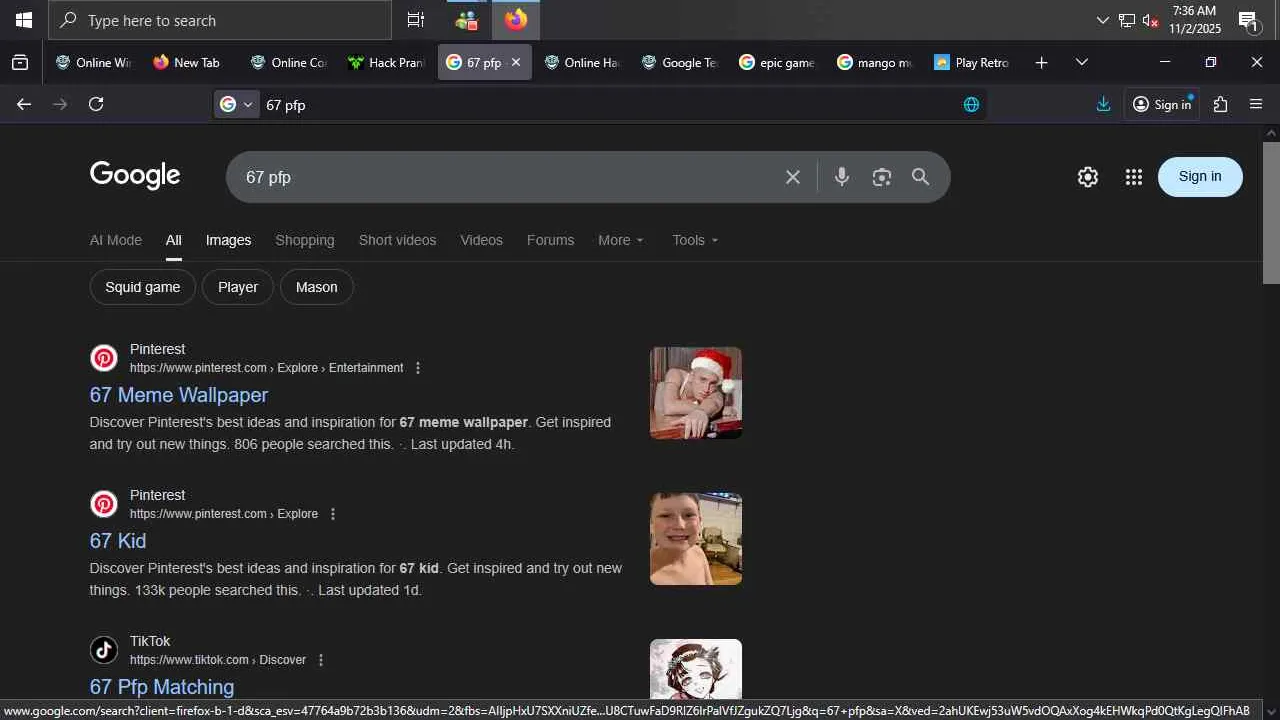Show hidden system tray icons
This screenshot has width=1280, height=720.
click(x=1103, y=20)
